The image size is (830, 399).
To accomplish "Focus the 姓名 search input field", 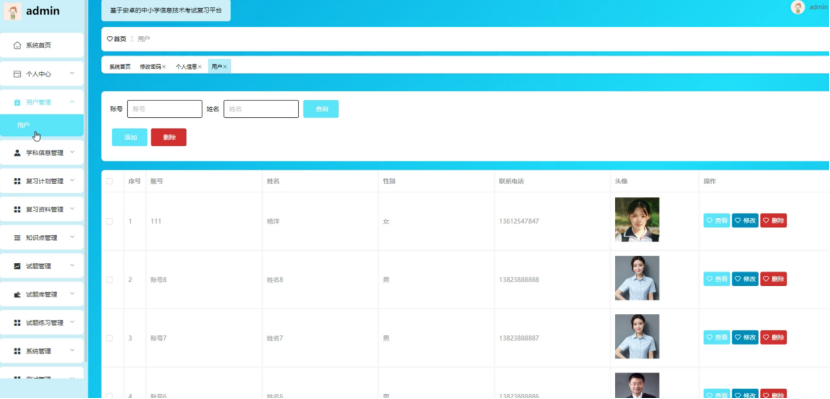I will pos(261,109).
